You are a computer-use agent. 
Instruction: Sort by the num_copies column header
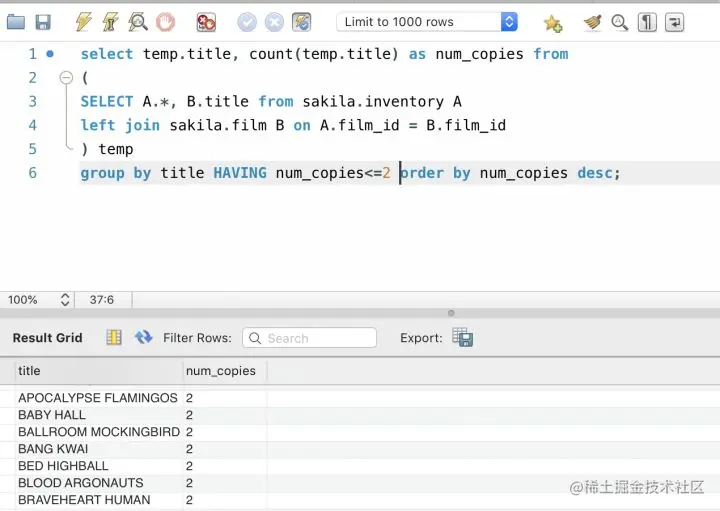pos(225,371)
